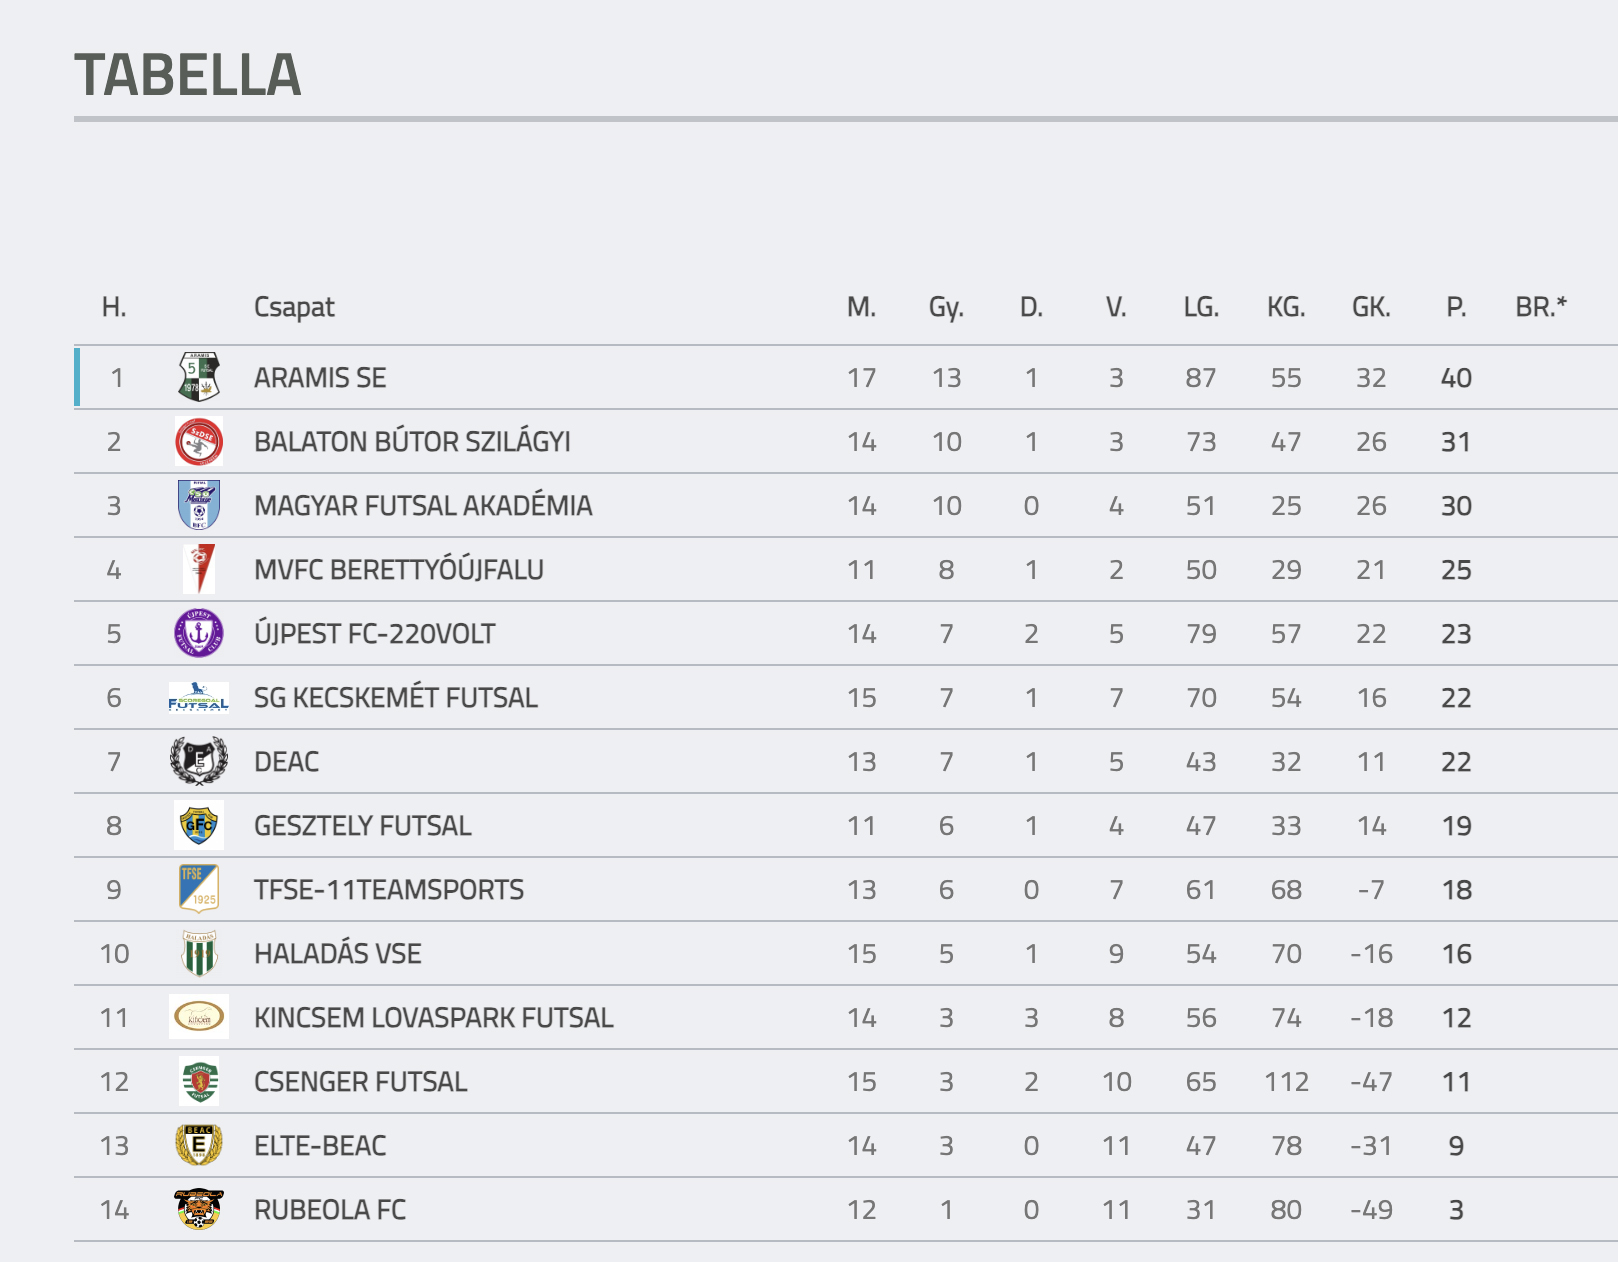
Task: Click the 'P.' points column header
Action: point(1456,307)
